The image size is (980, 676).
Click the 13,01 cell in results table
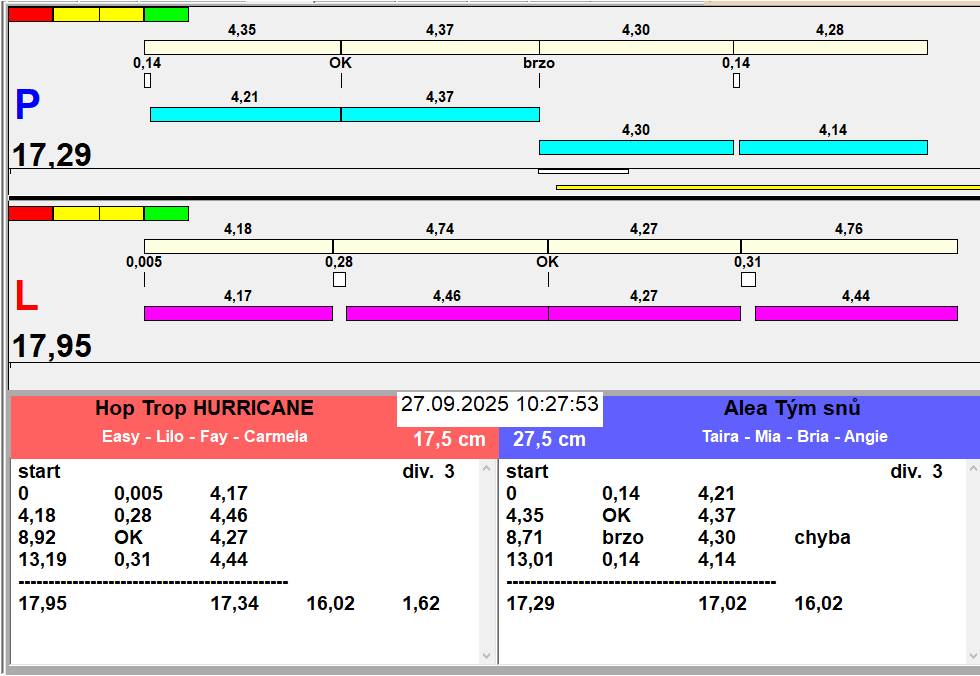(530, 559)
